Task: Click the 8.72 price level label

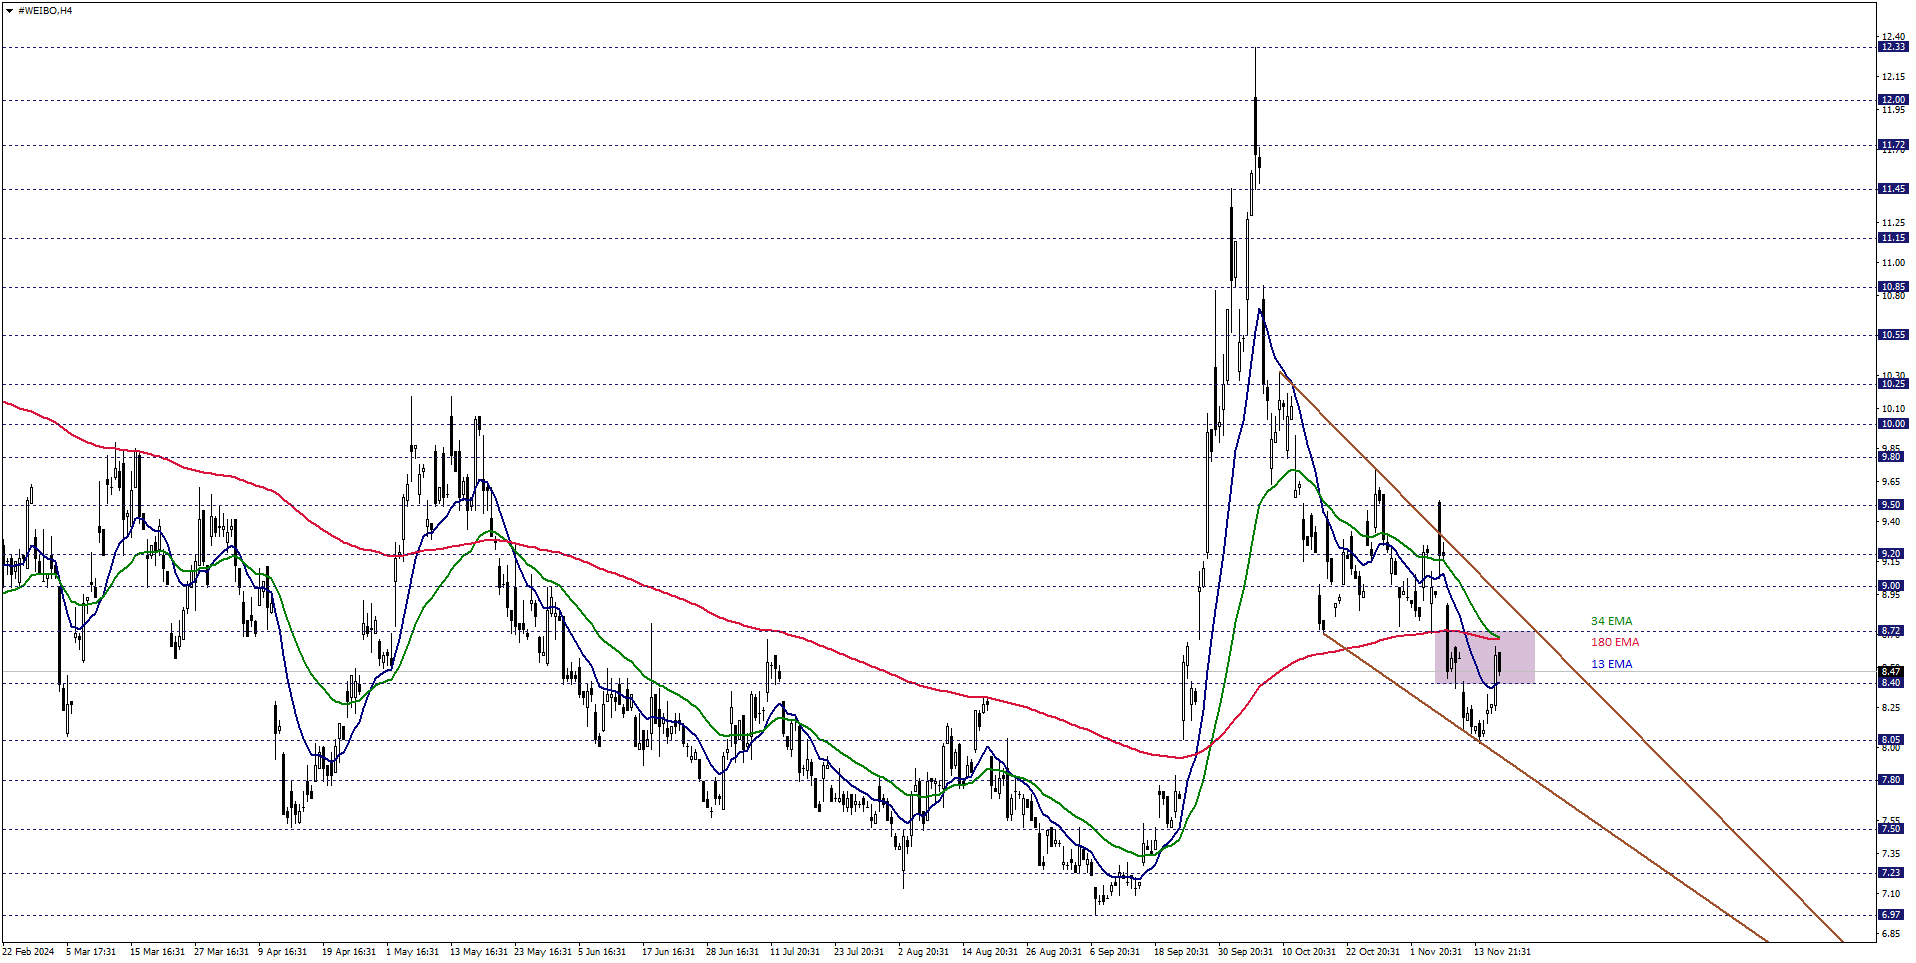Action: pos(1893,631)
